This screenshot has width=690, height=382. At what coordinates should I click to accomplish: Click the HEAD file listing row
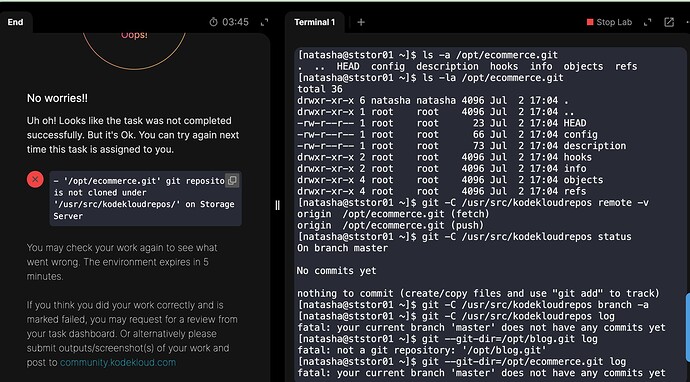click(442, 123)
